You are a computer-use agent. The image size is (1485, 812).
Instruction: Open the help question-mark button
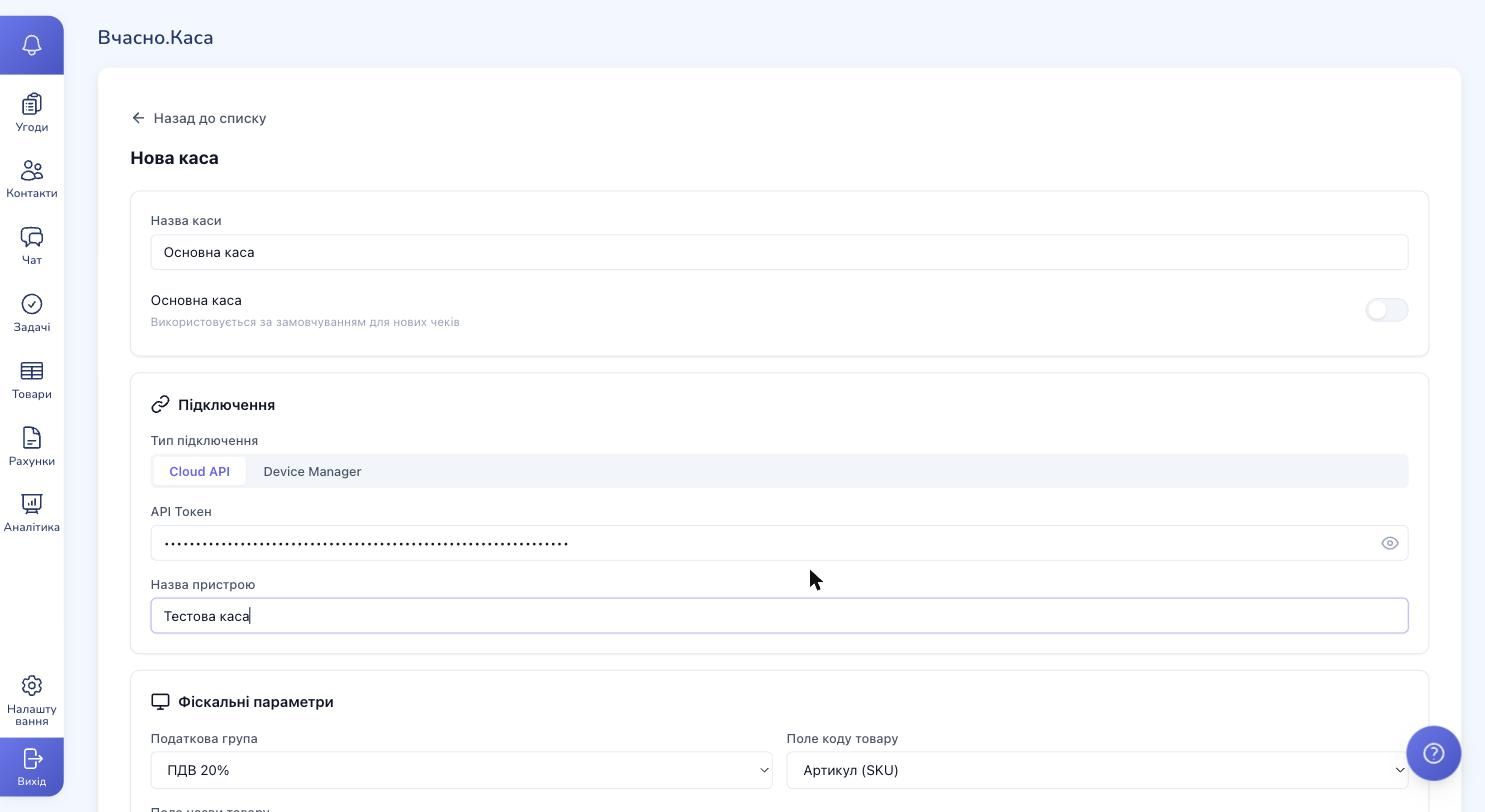[x=1433, y=753]
